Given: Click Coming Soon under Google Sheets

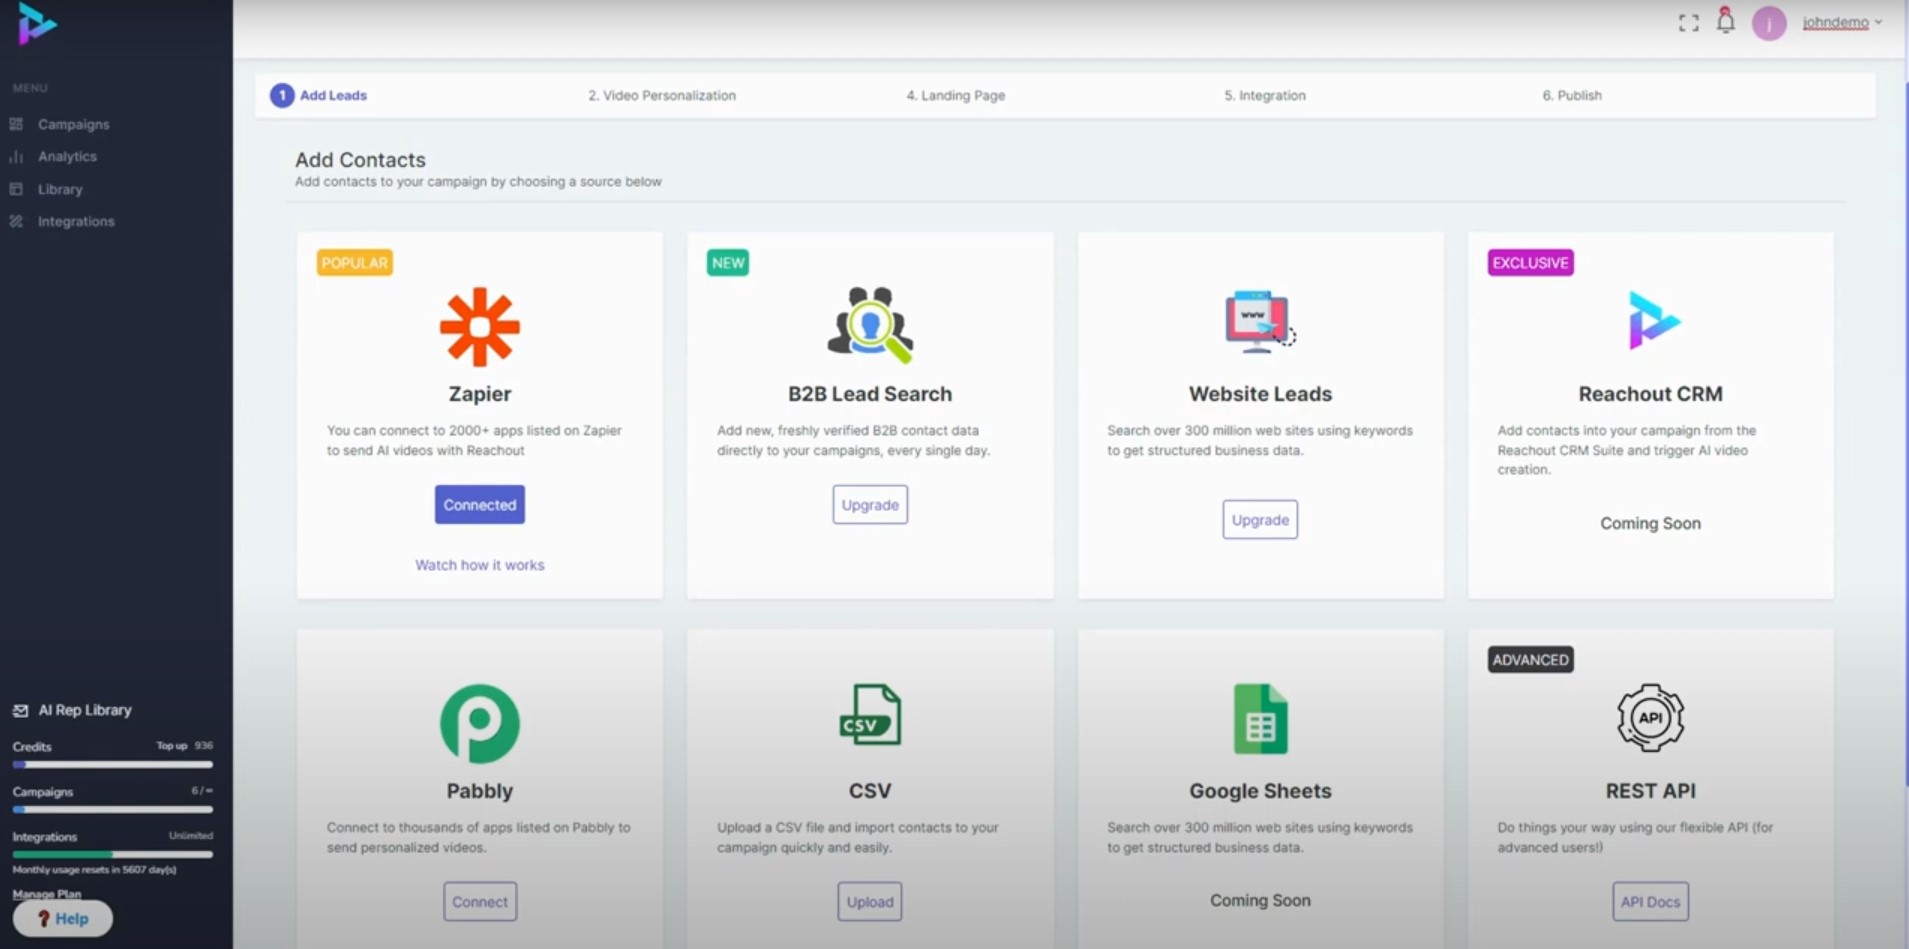Looking at the screenshot, I should click(1260, 900).
